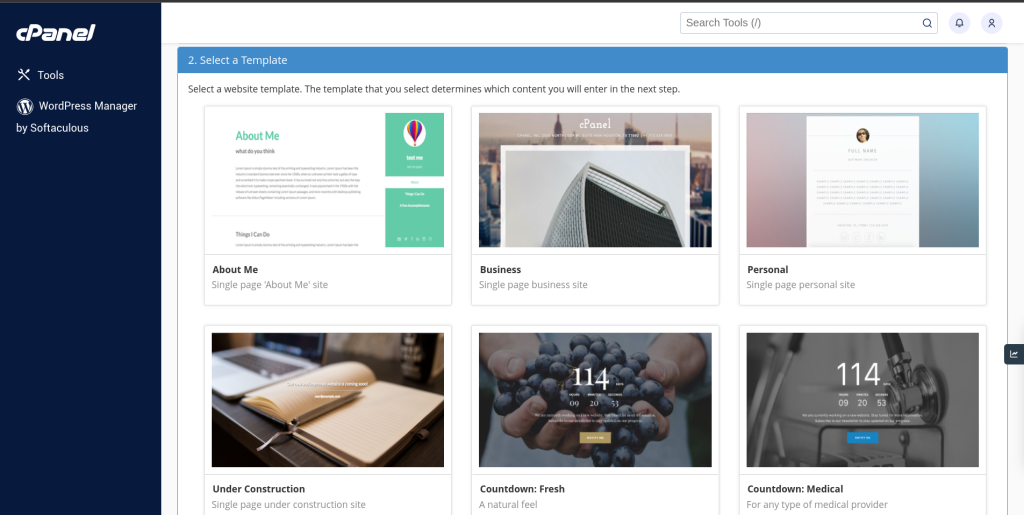Select the About Me template thumbnail
The width and height of the screenshot is (1024, 515).
(x=328, y=180)
